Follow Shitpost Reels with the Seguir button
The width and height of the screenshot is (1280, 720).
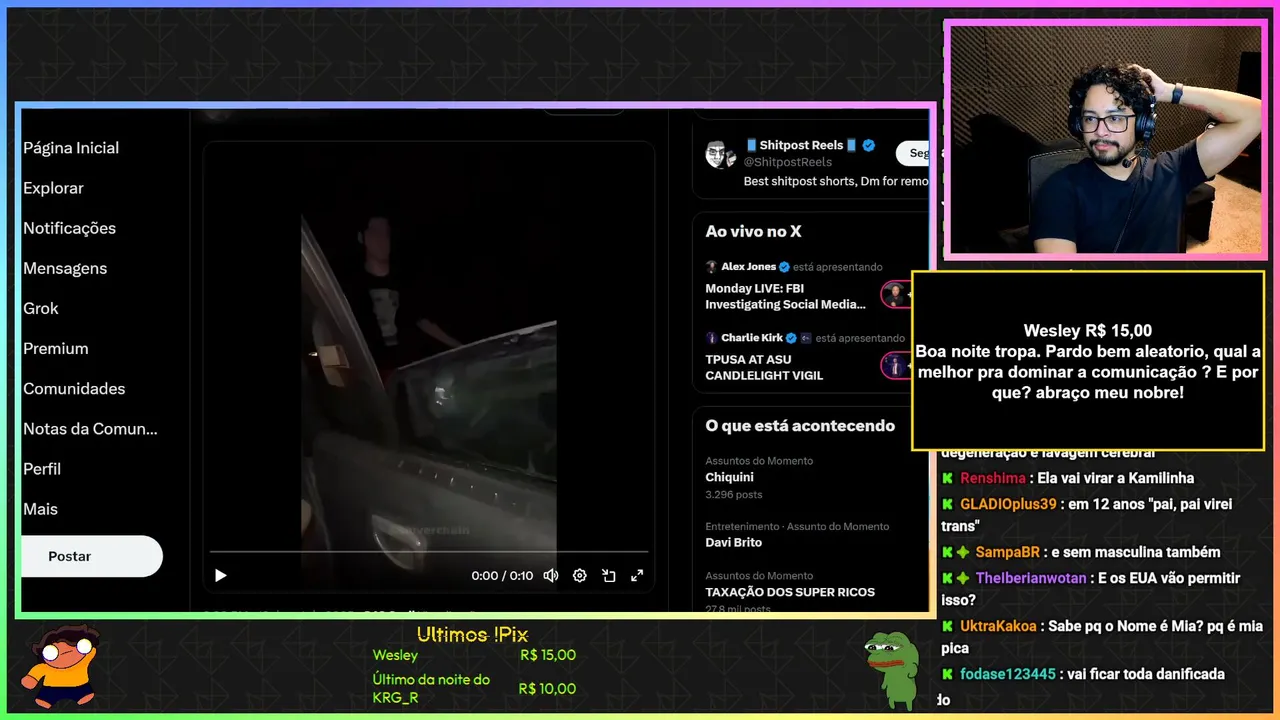(912, 153)
